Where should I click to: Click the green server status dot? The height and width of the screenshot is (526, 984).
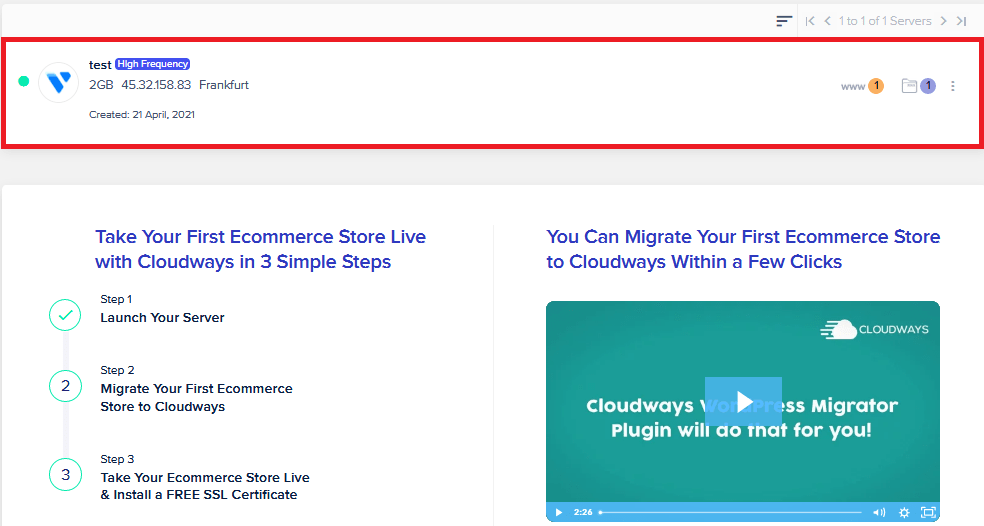tap(24, 81)
